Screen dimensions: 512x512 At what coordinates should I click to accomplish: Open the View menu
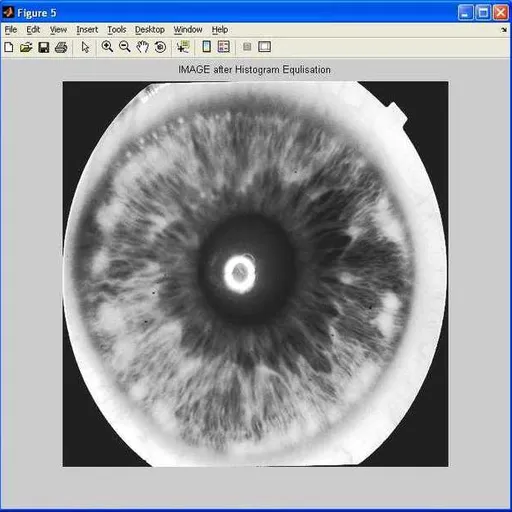coord(58,30)
